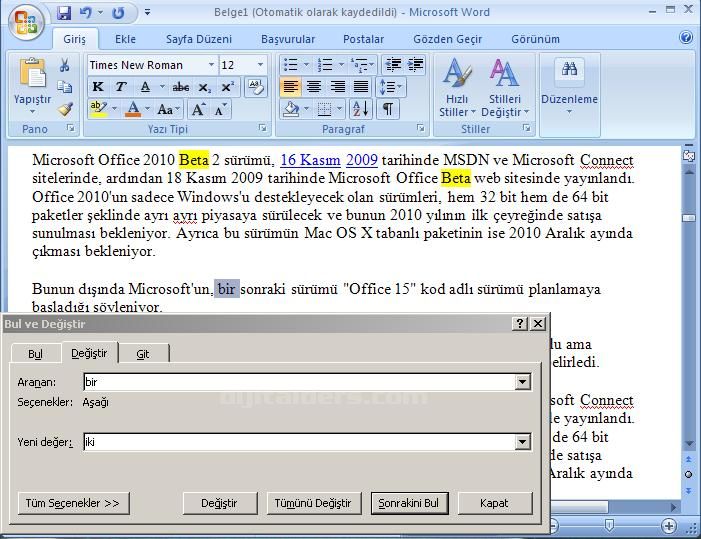The height and width of the screenshot is (539, 701).
Task: Apply a numbered list
Action: [325, 65]
